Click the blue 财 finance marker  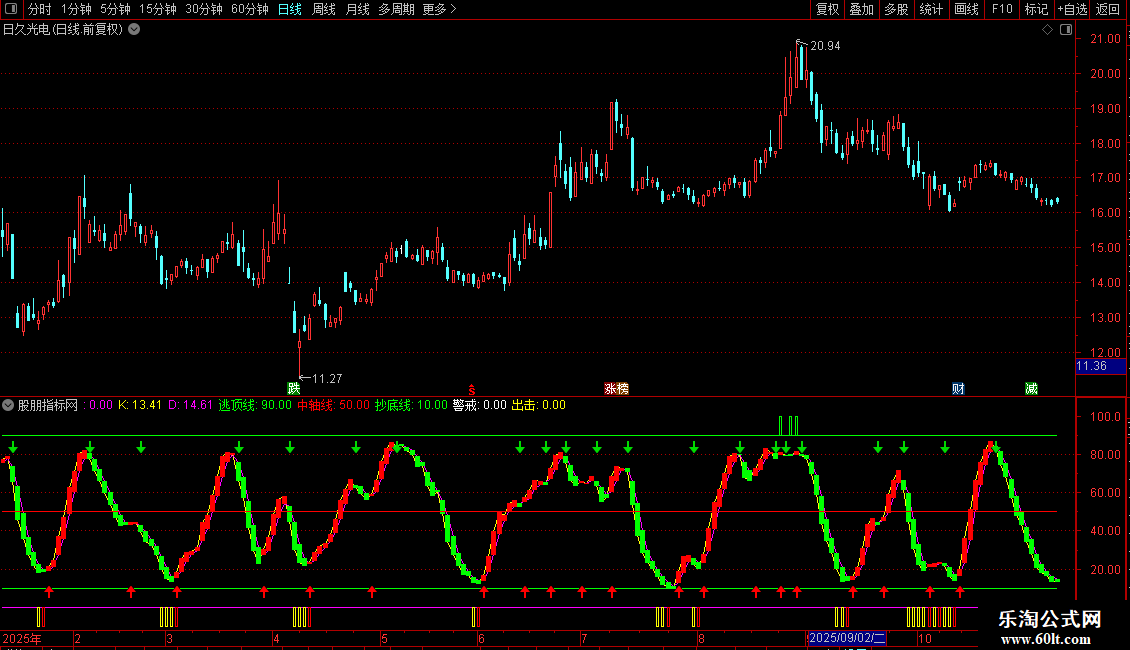[958, 388]
